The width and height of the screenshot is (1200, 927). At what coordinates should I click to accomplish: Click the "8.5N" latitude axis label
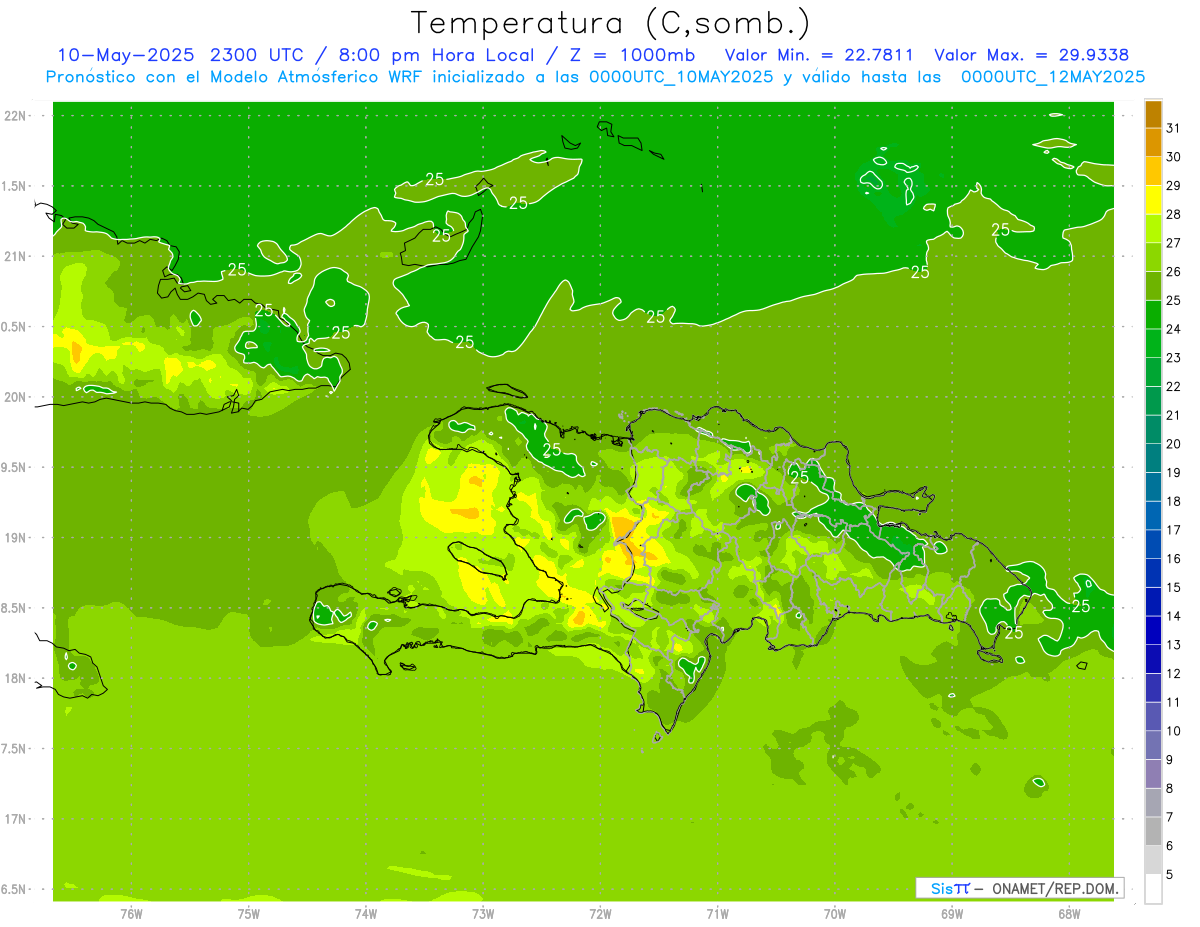(x=15, y=608)
